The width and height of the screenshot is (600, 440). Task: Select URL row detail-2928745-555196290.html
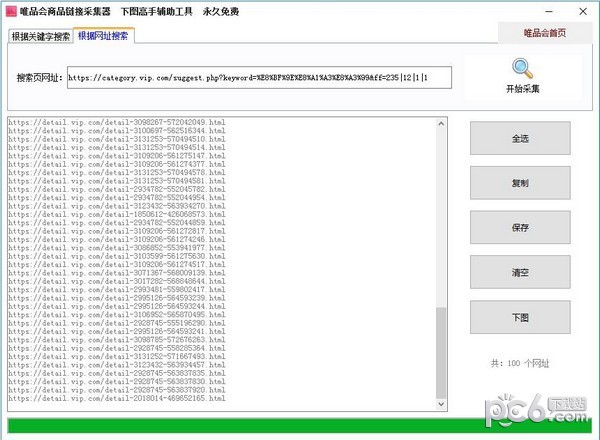[117, 323]
